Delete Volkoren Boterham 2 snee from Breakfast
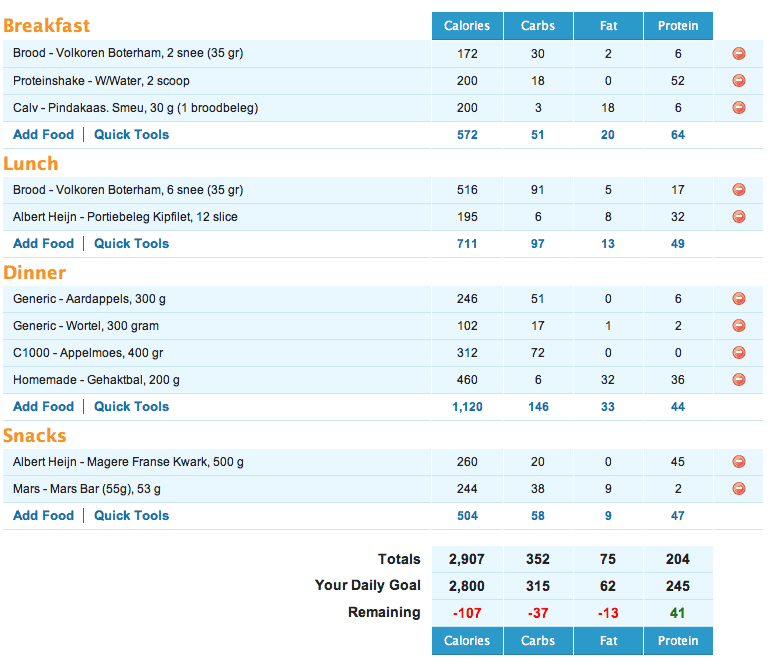This screenshot has width=774, height=665. point(739,54)
